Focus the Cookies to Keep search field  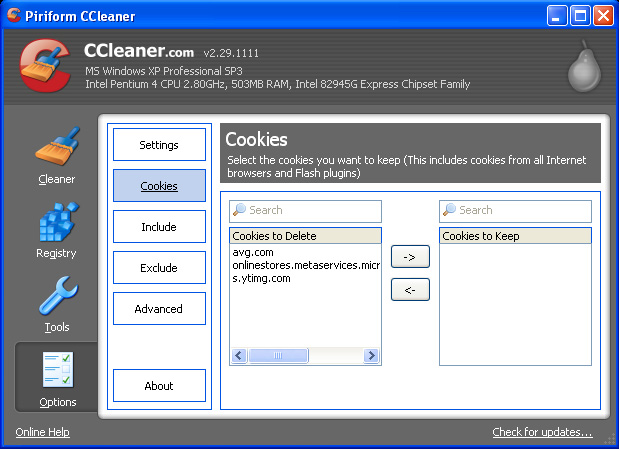tap(515, 211)
